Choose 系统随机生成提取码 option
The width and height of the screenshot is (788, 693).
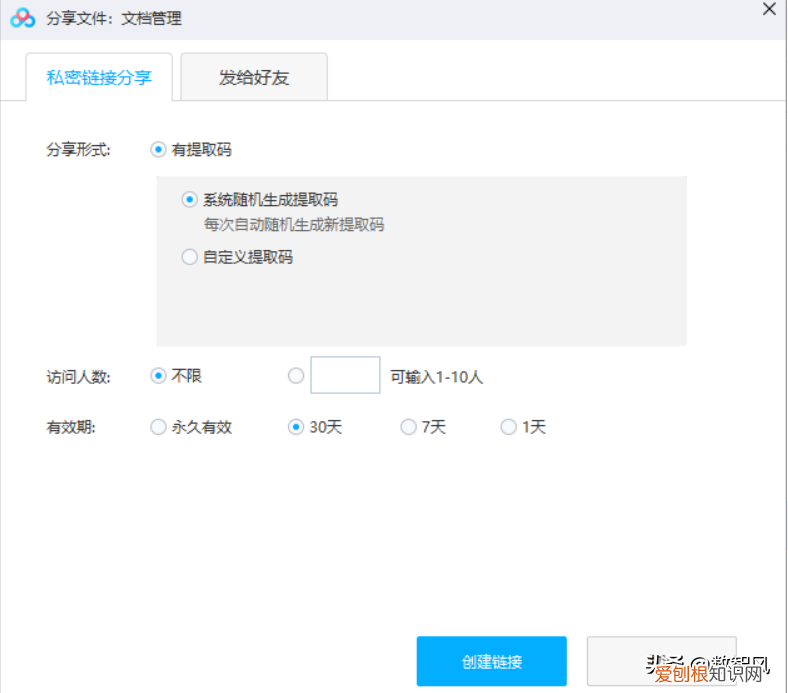pyautogui.click(x=189, y=200)
